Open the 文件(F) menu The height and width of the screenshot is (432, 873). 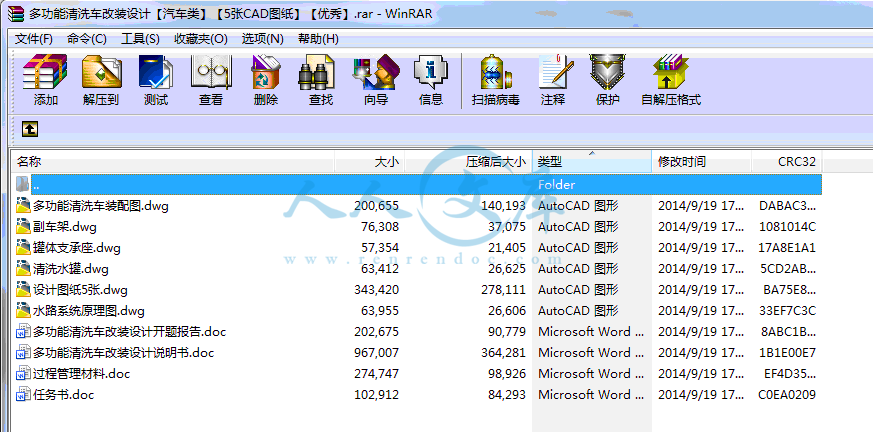pos(33,38)
